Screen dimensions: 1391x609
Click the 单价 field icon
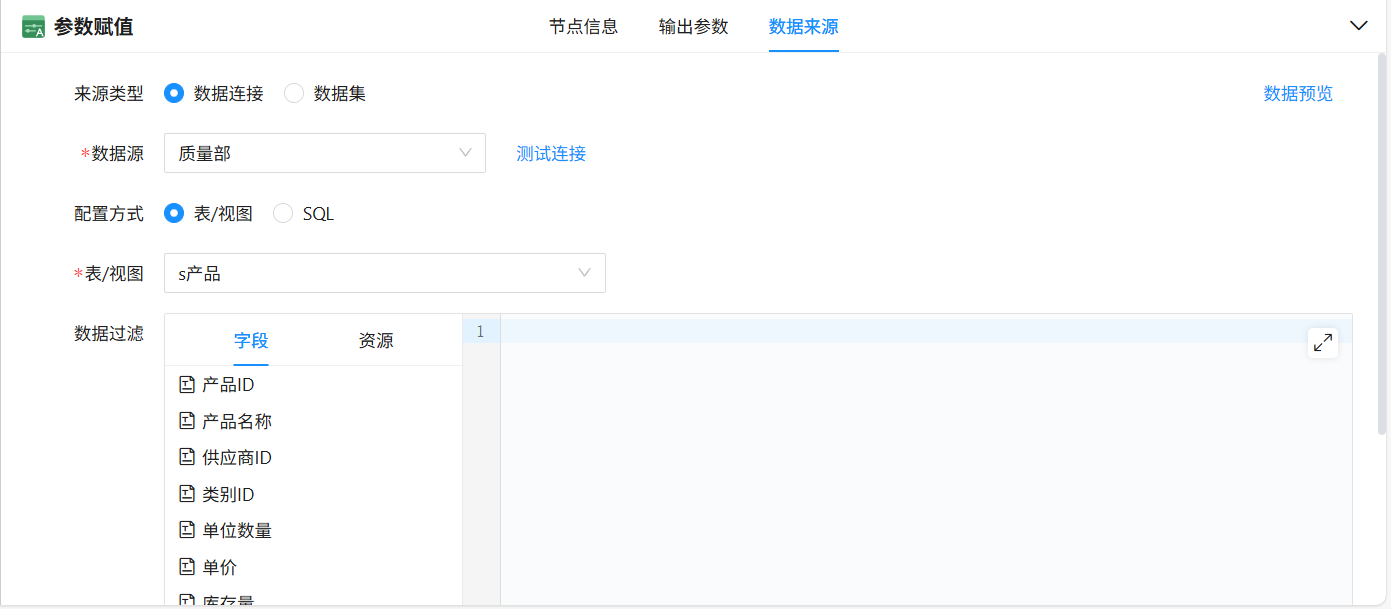(x=187, y=566)
